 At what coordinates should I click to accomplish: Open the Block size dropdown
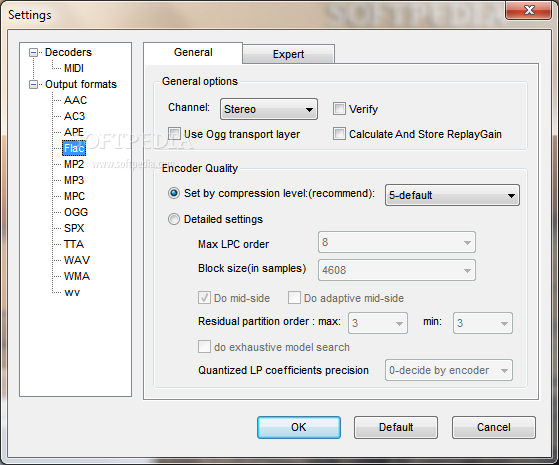[397, 270]
